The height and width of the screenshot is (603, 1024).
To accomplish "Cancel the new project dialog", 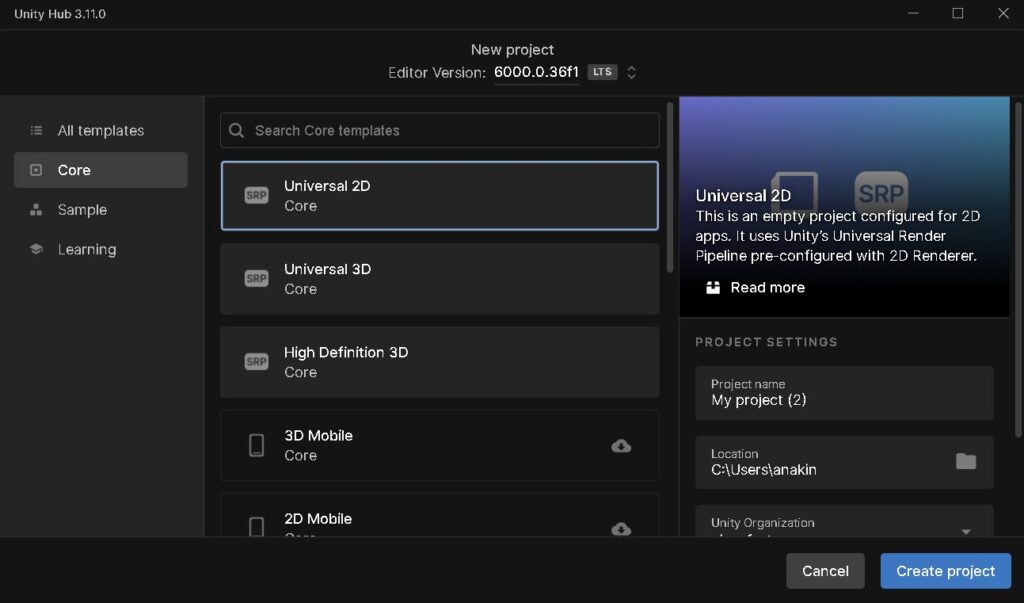I will tap(825, 571).
